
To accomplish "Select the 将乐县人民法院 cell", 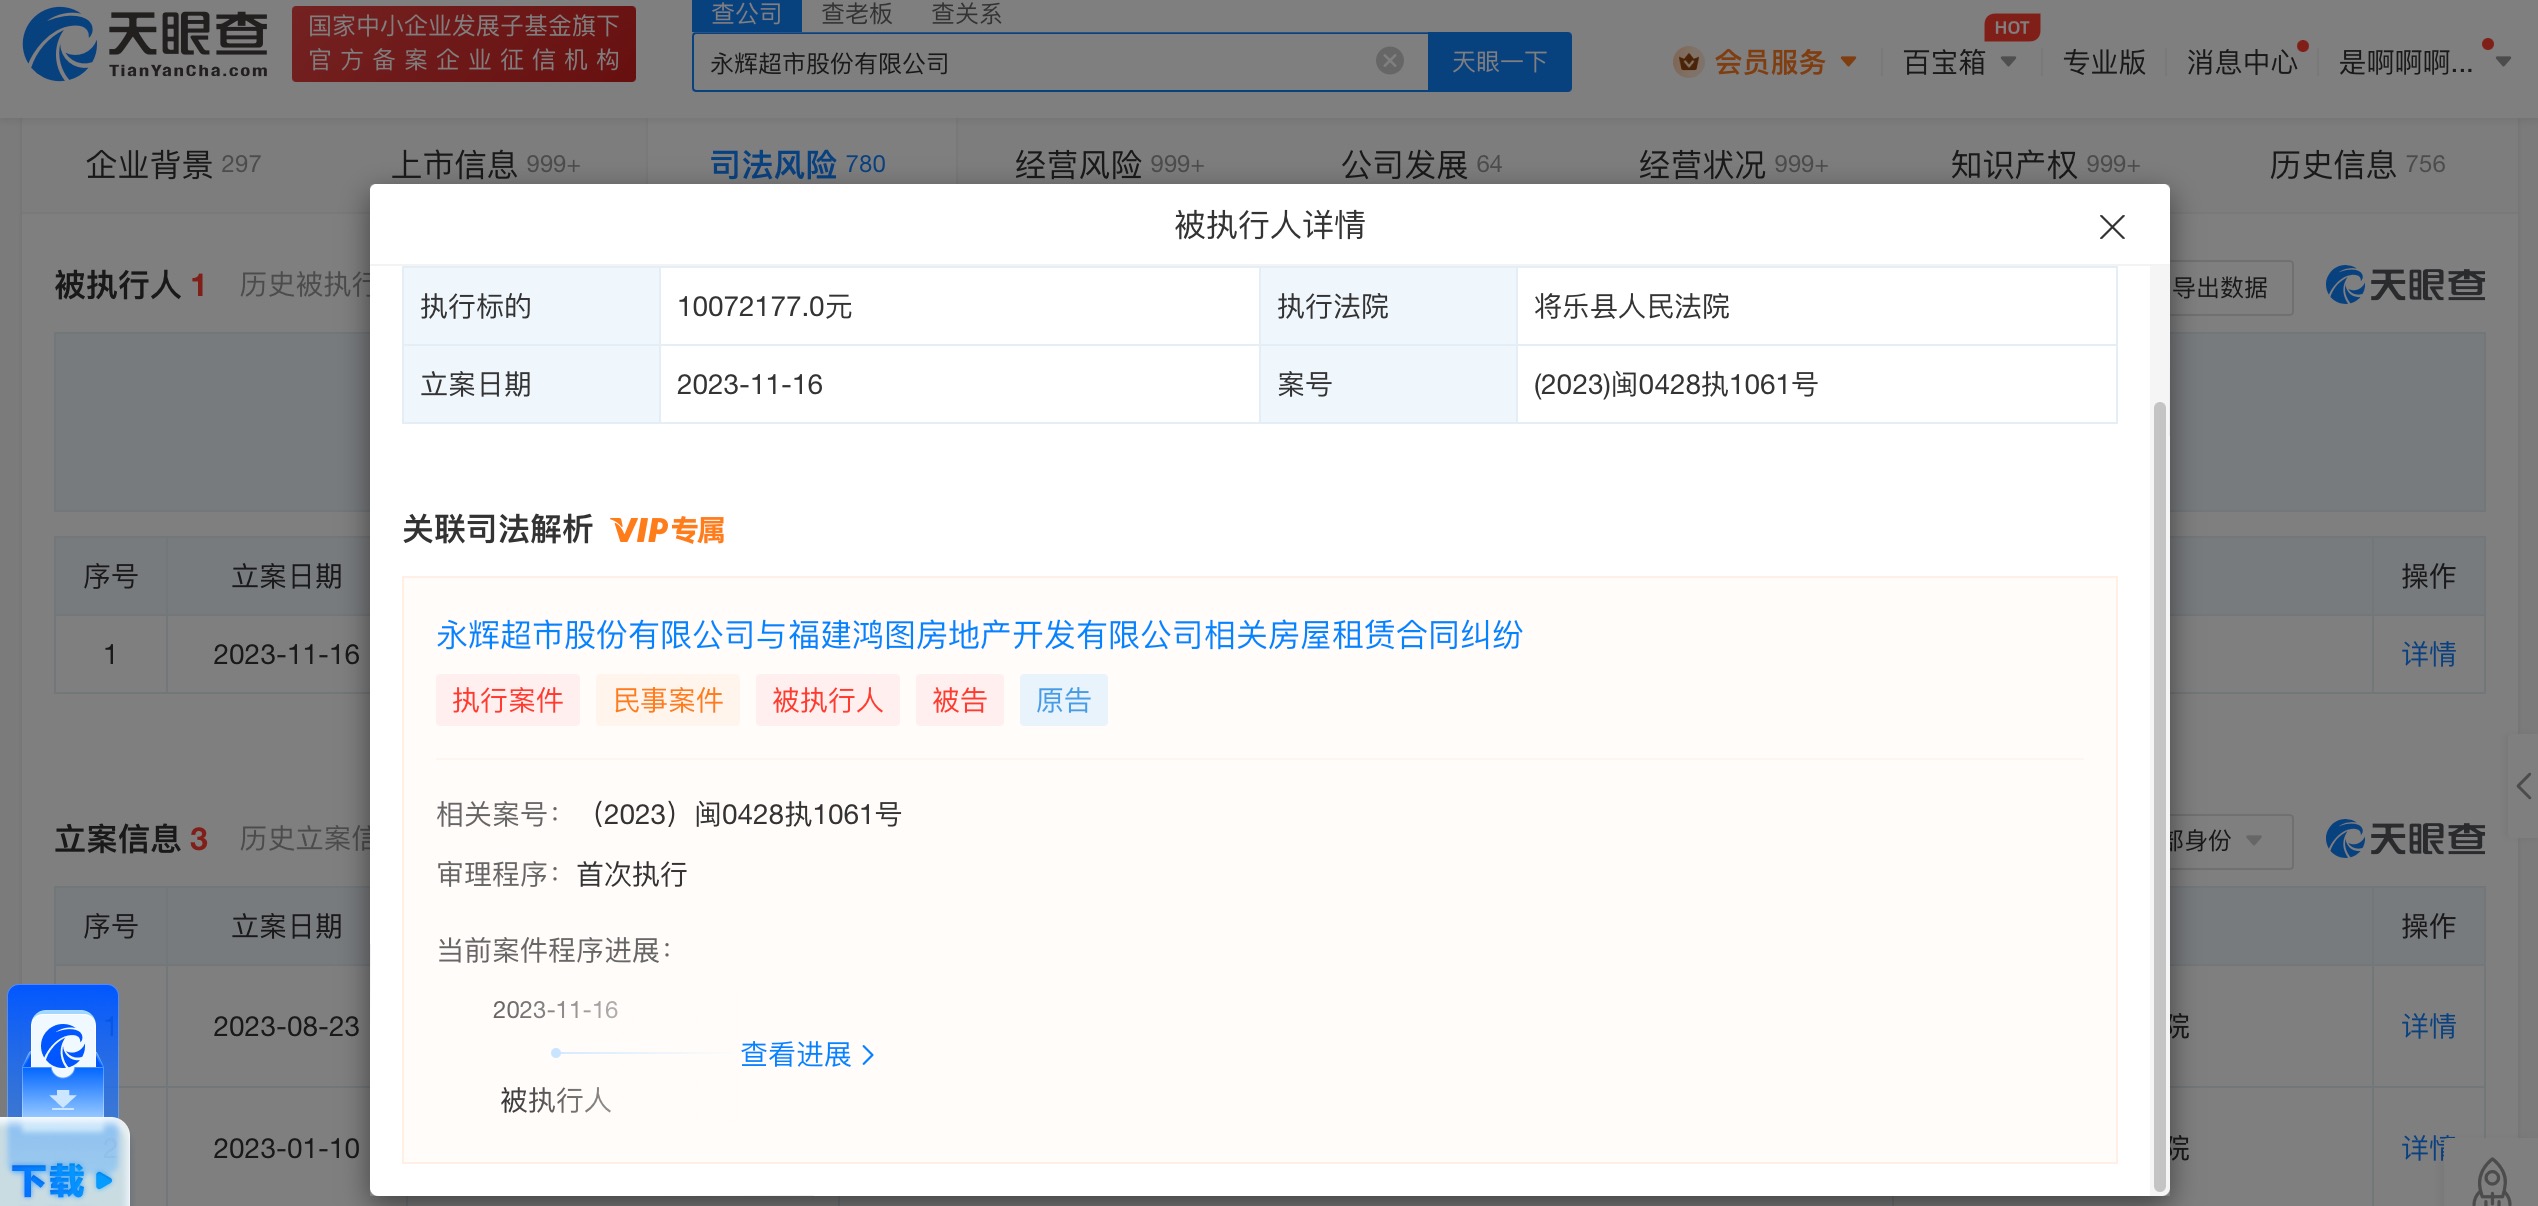I will (1816, 306).
